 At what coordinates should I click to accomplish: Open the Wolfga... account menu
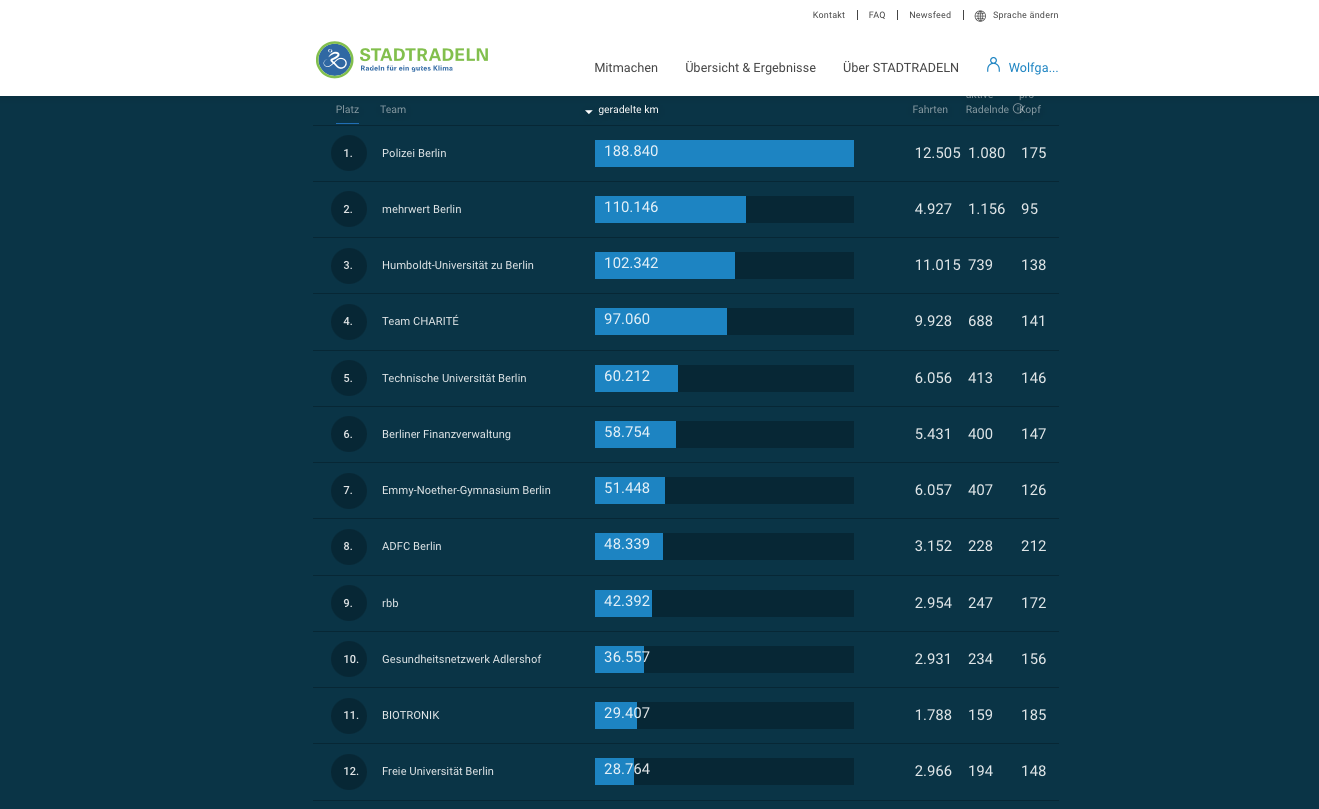[1033, 68]
